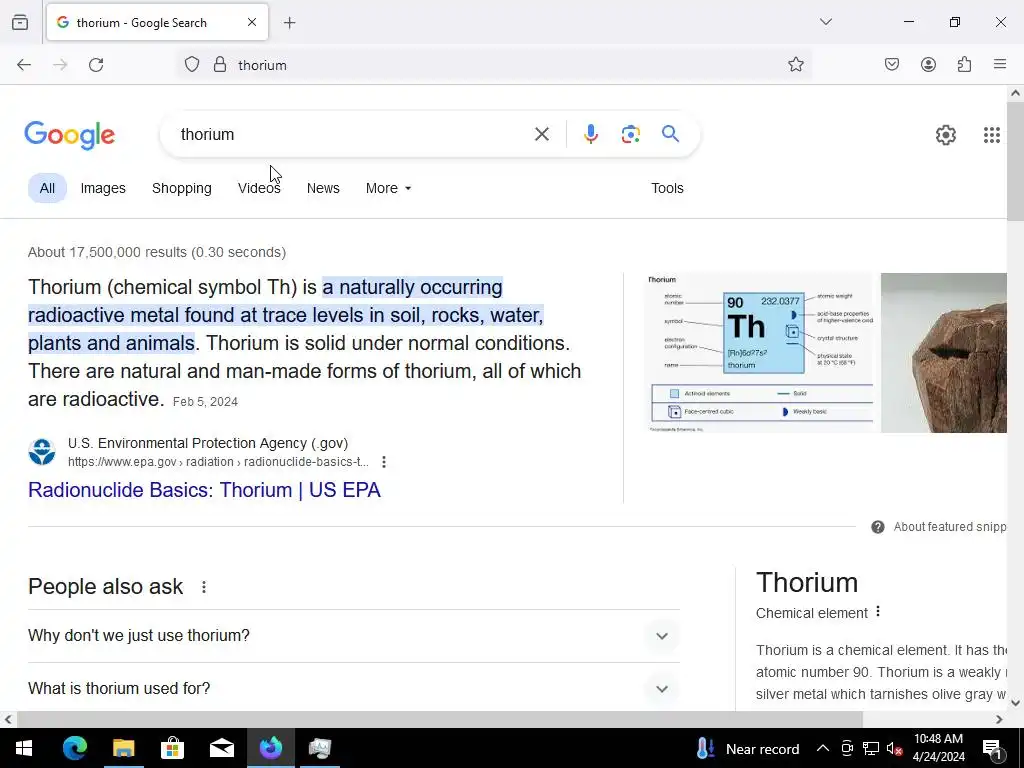Viewport: 1024px width, 768px height.
Task: Click the U.S. Environmental Protection Agency source name
Action: click(x=208, y=443)
